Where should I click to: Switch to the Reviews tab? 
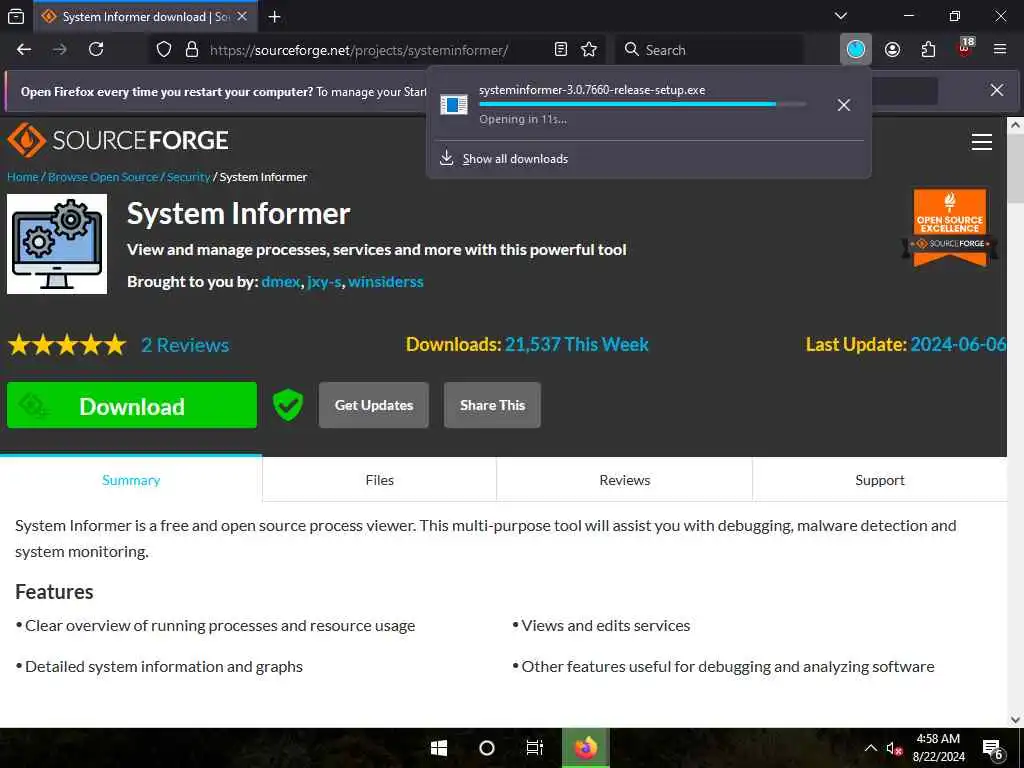(624, 480)
